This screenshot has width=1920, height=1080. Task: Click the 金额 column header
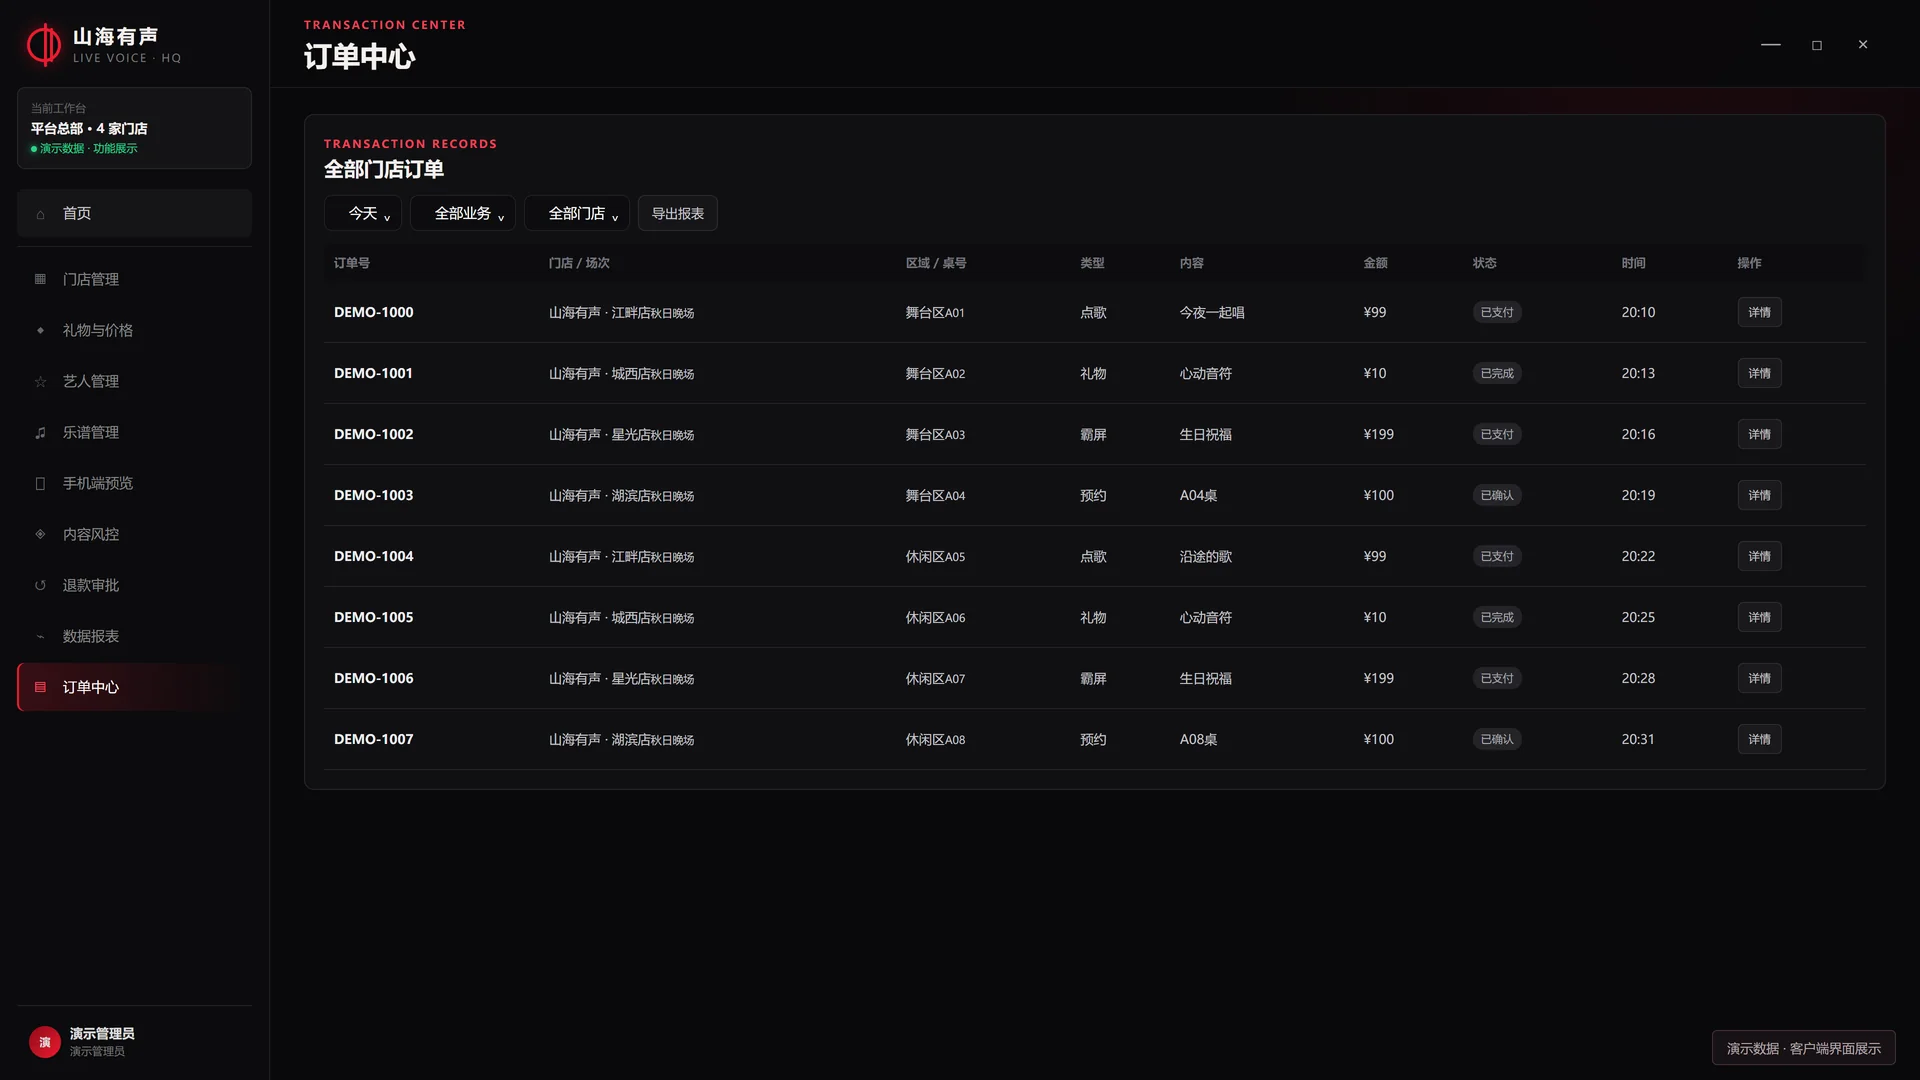(x=1375, y=263)
